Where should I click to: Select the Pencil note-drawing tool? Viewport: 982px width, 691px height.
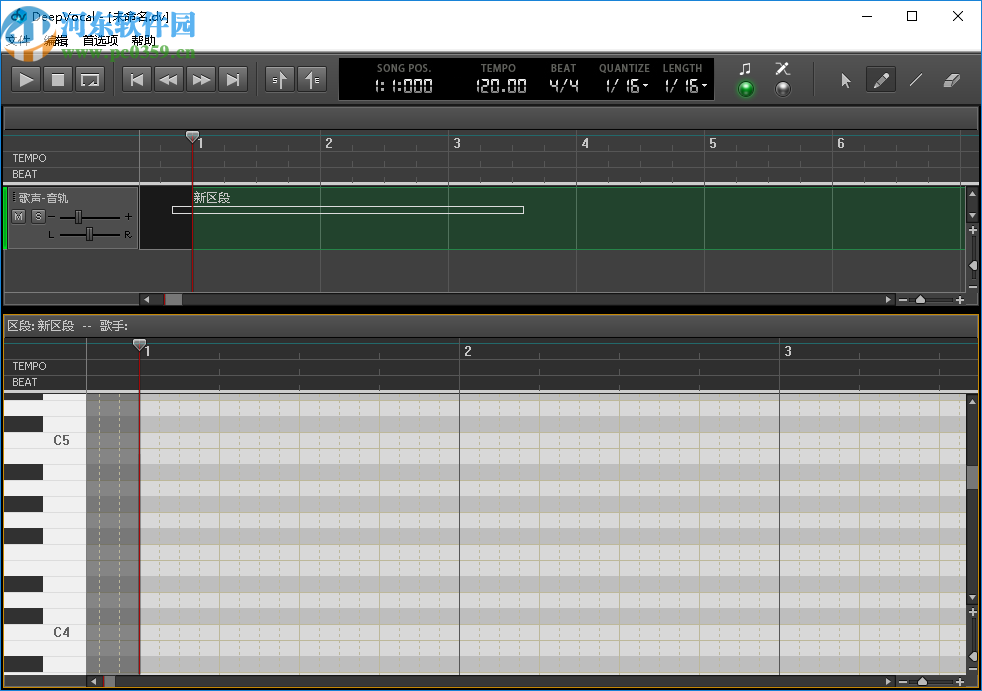click(881, 79)
